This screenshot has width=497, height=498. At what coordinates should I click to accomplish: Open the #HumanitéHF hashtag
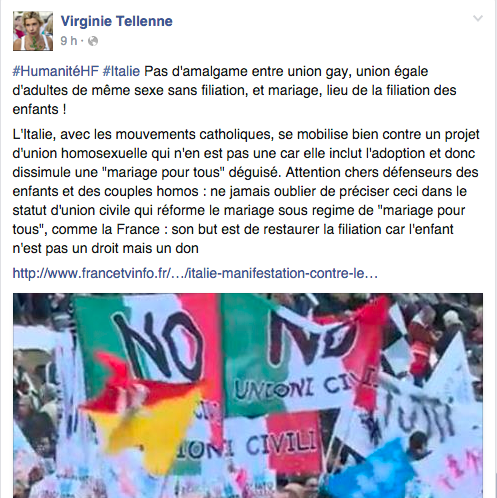[56, 72]
